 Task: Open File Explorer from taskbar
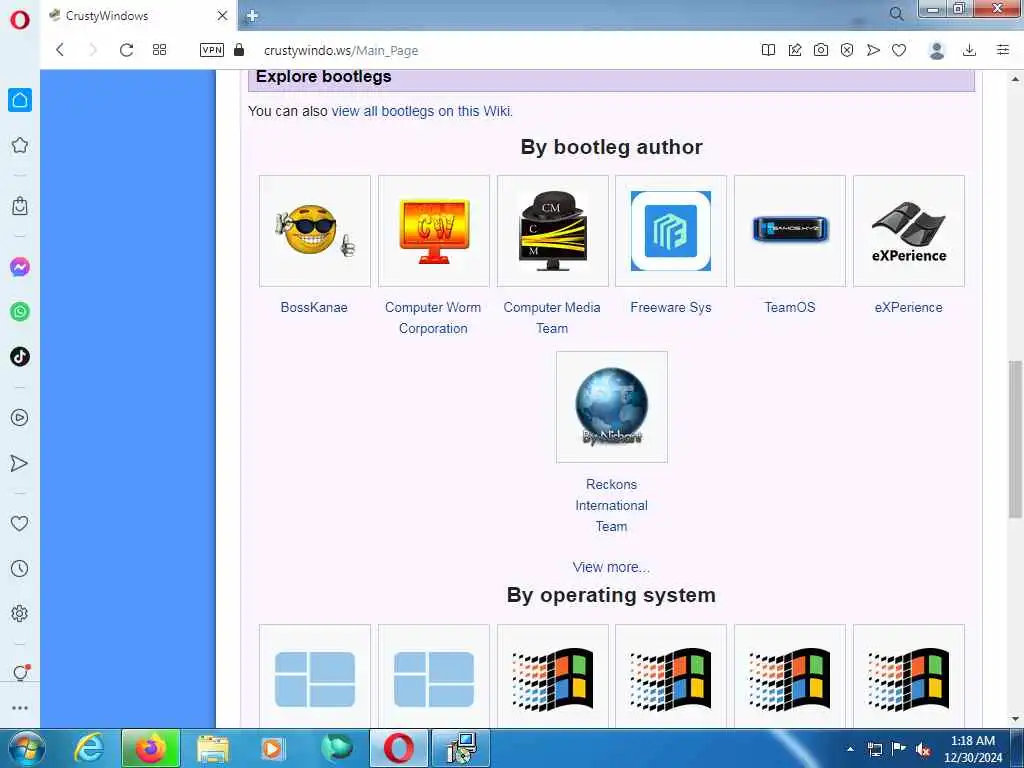coord(213,748)
